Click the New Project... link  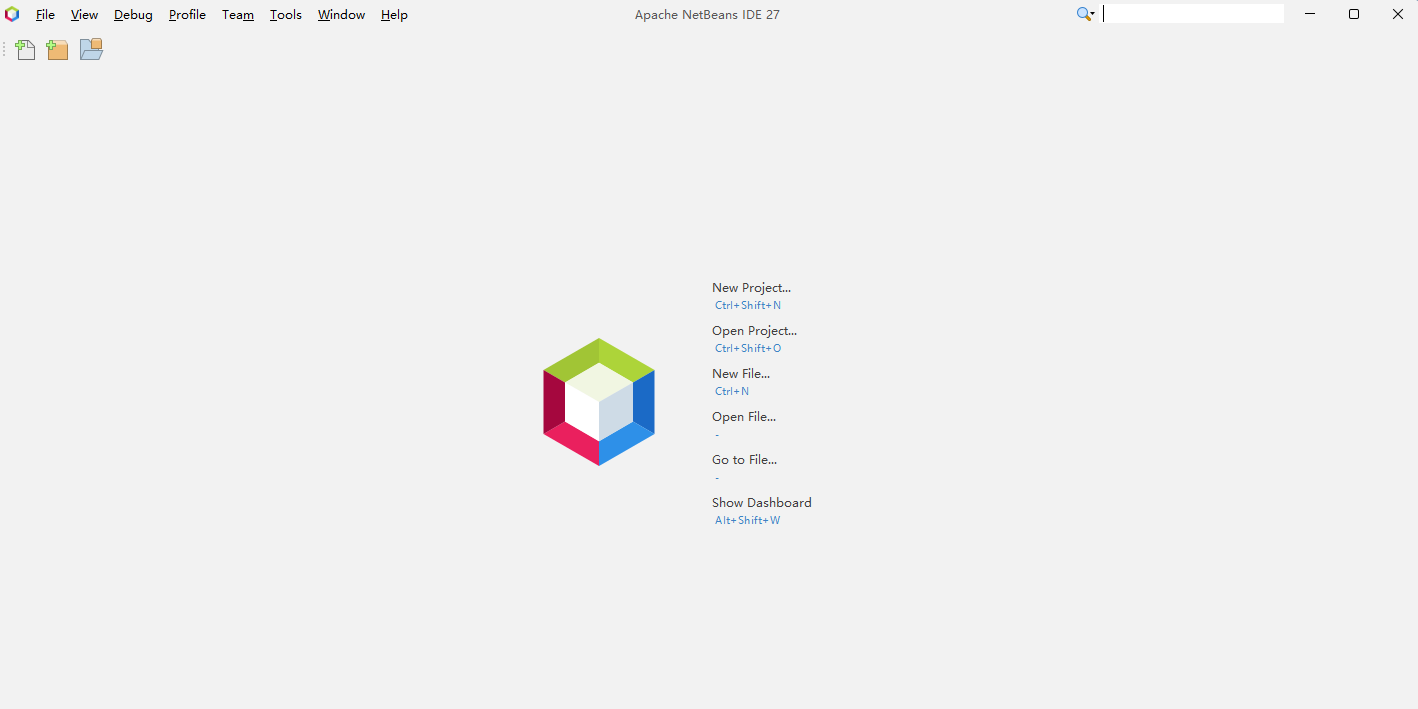point(751,287)
